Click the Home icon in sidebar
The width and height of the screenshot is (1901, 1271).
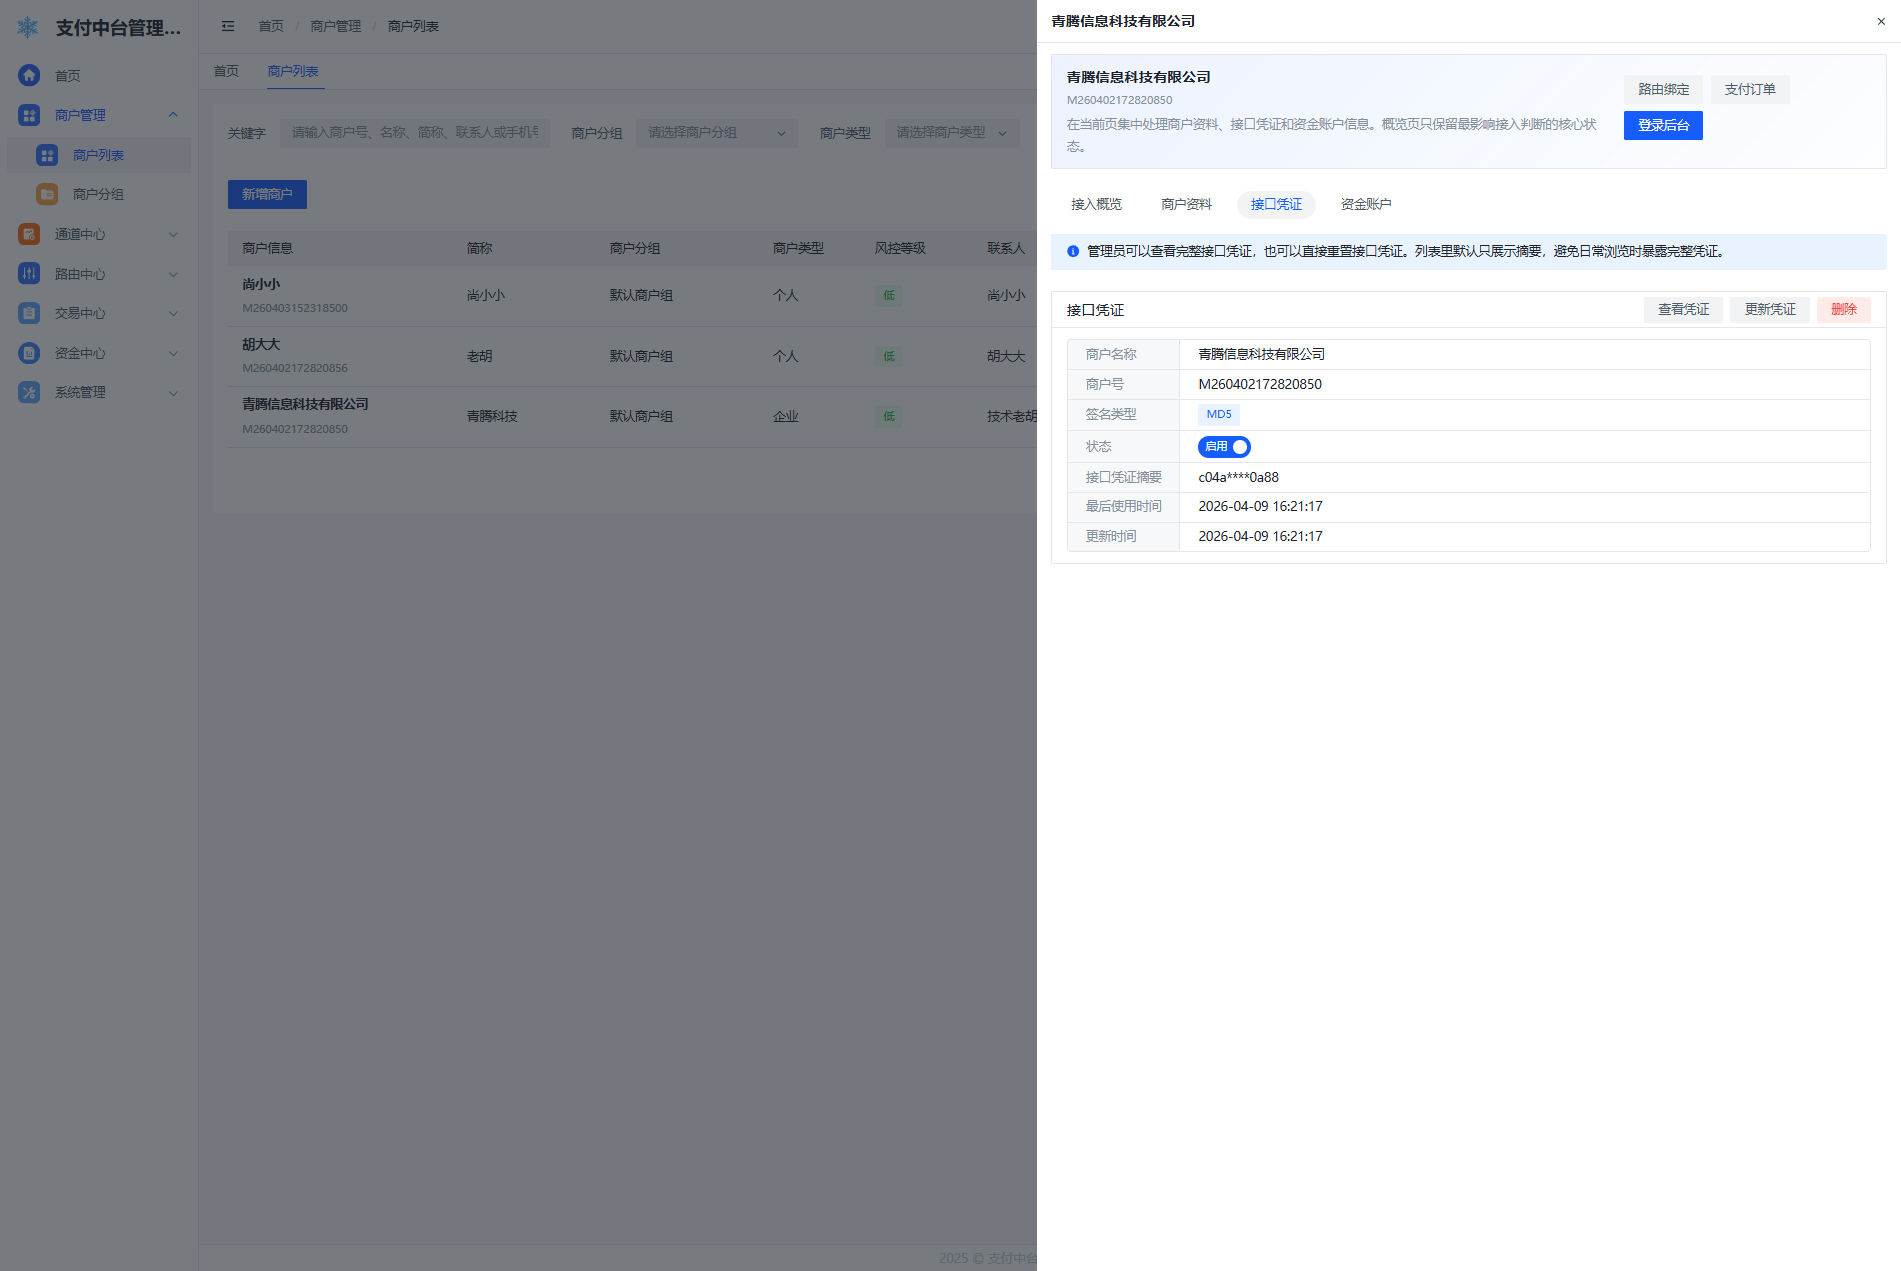click(29, 75)
